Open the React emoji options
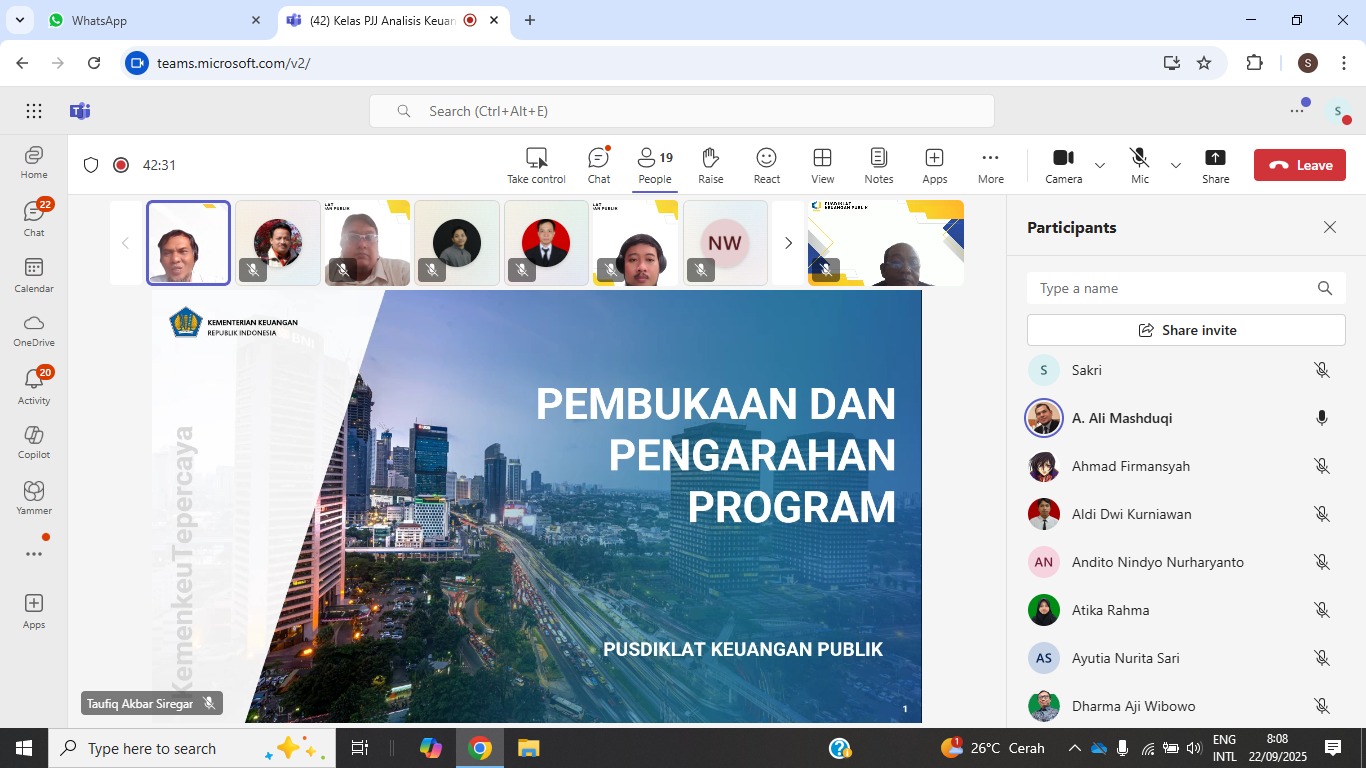Viewport: 1366px width, 768px height. 767,166
